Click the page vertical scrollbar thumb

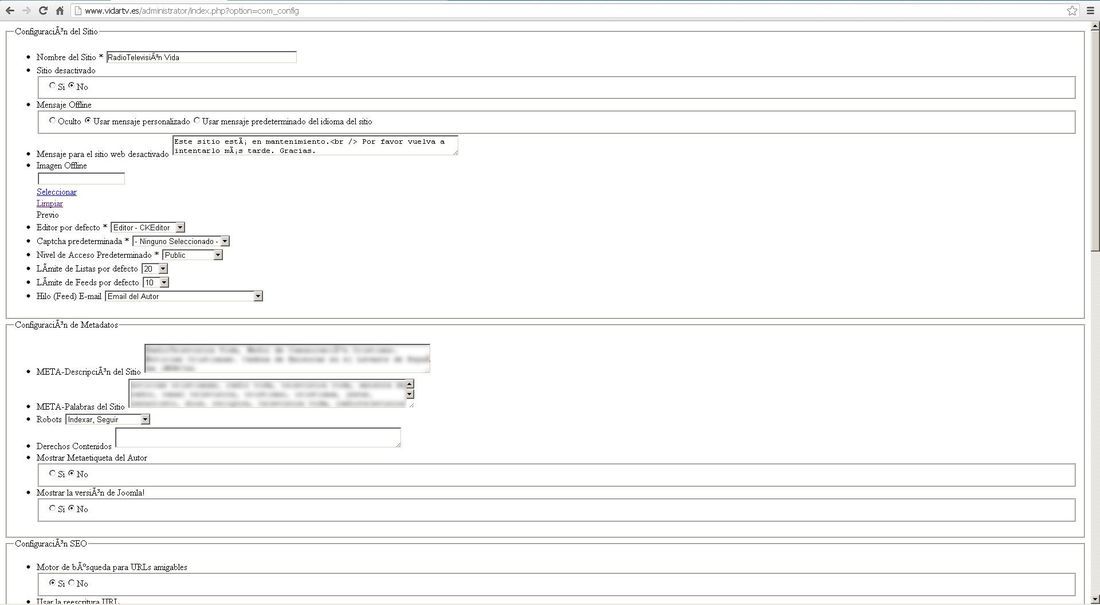pyautogui.click(x=1094, y=140)
